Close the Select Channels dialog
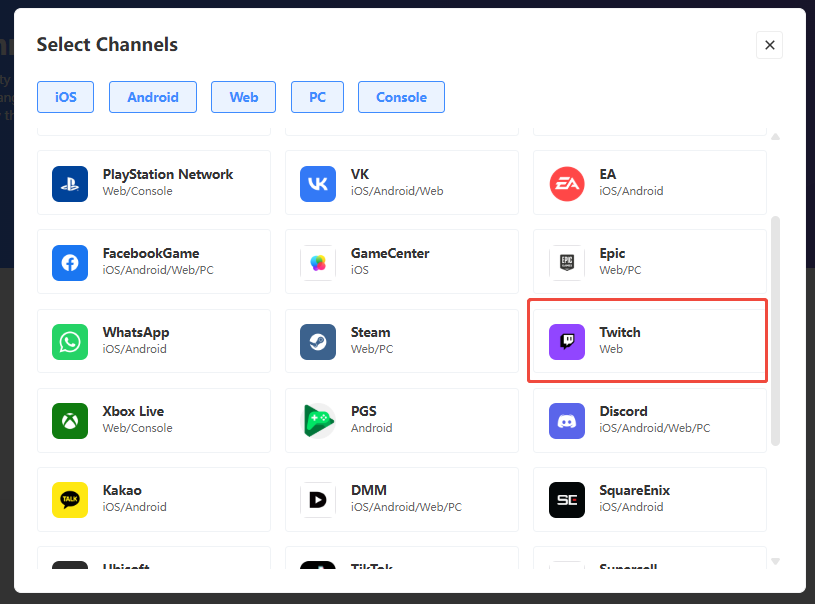815x604 pixels. pos(769,45)
